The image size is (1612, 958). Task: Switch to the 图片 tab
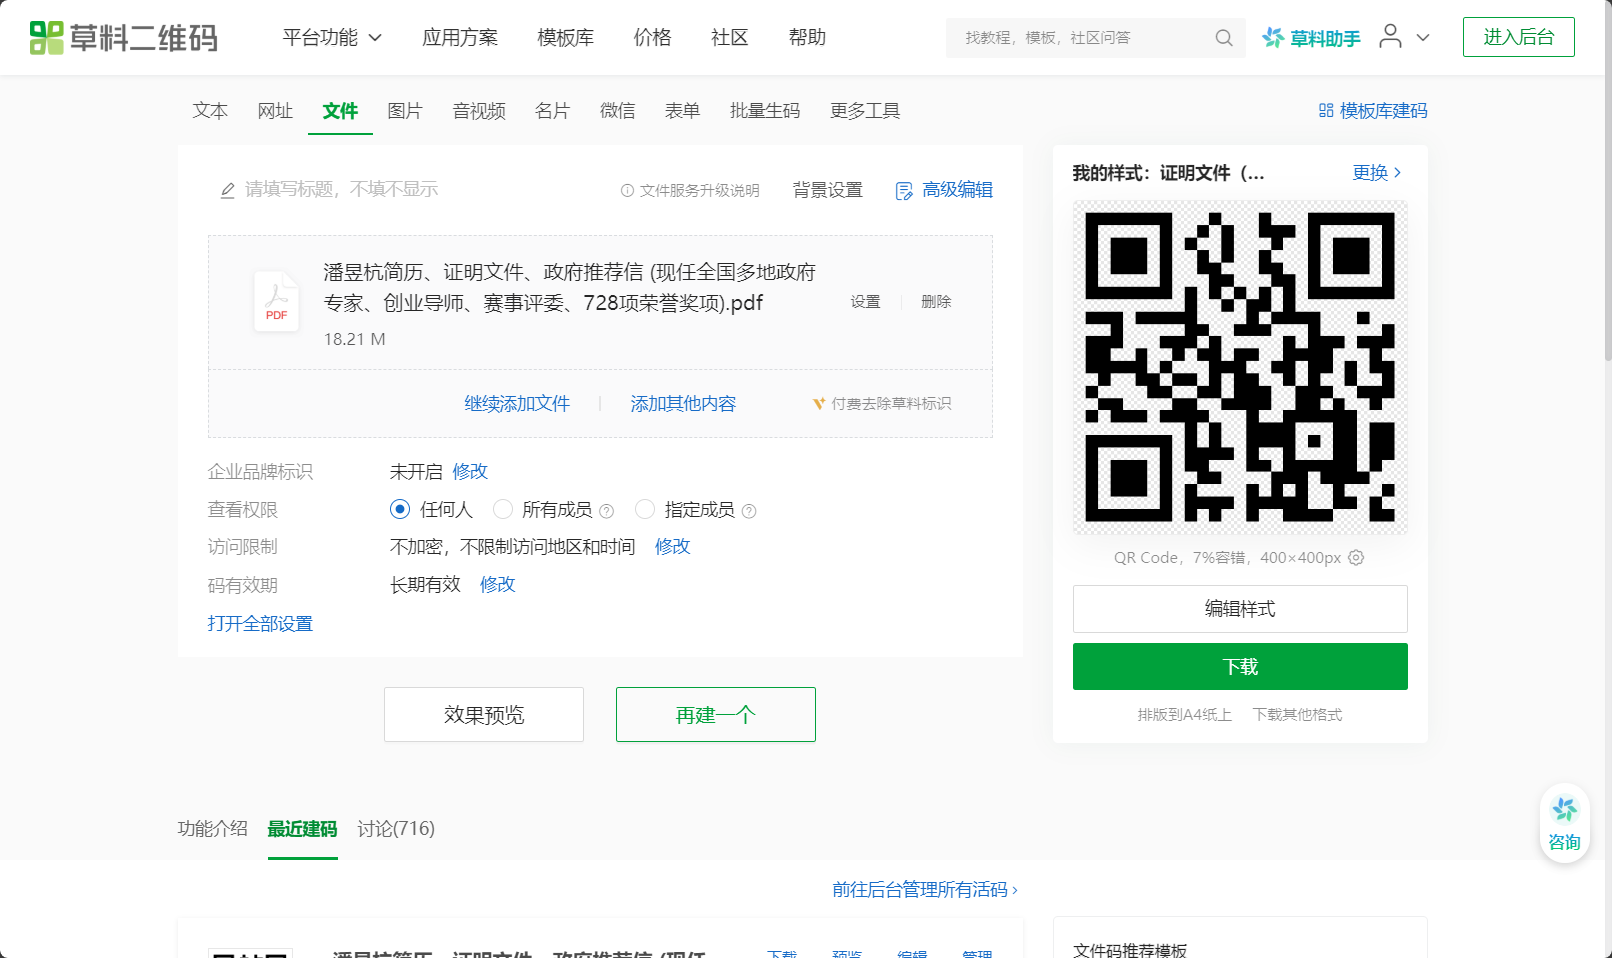405,111
